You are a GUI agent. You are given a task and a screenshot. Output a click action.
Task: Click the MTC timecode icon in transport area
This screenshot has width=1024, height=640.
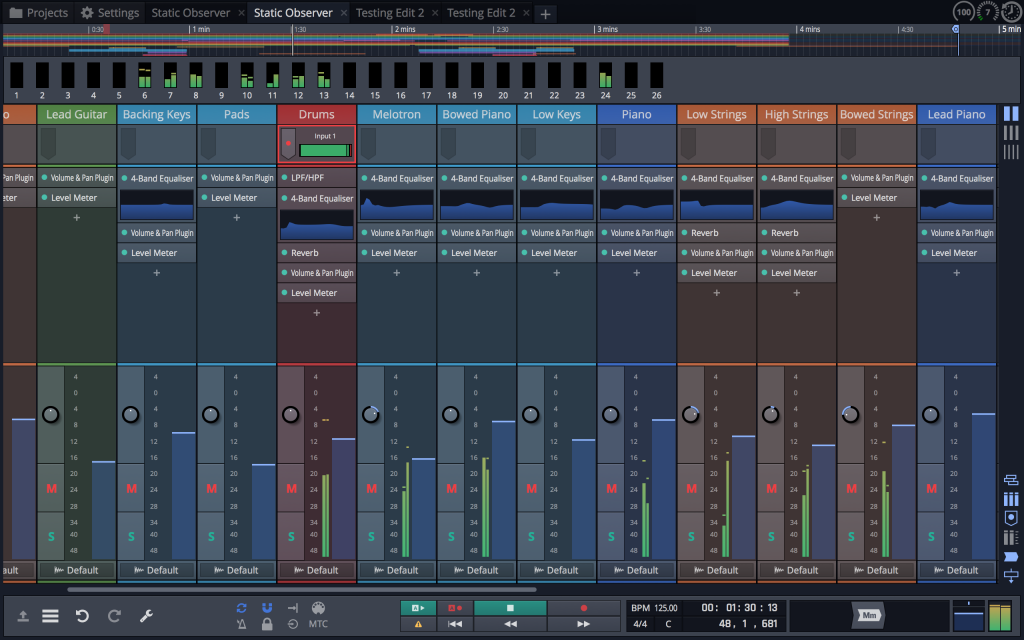pyautogui.click(x=319, y=621)
